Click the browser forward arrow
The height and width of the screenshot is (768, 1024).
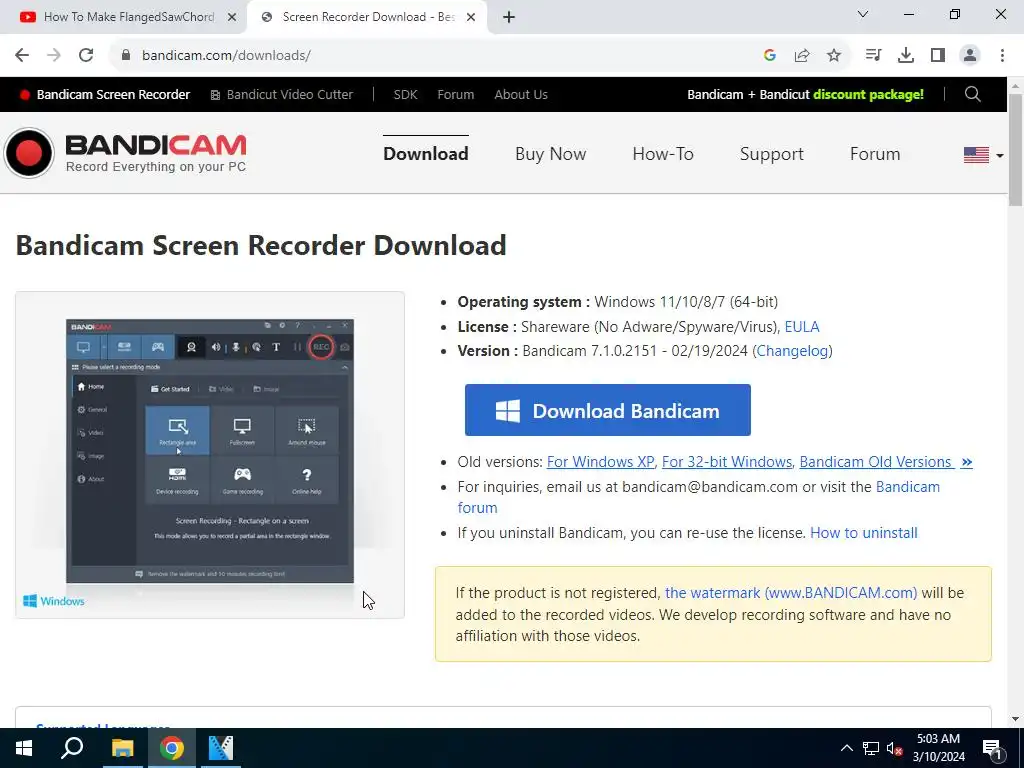pyautogui.click(x=54, y=55)
